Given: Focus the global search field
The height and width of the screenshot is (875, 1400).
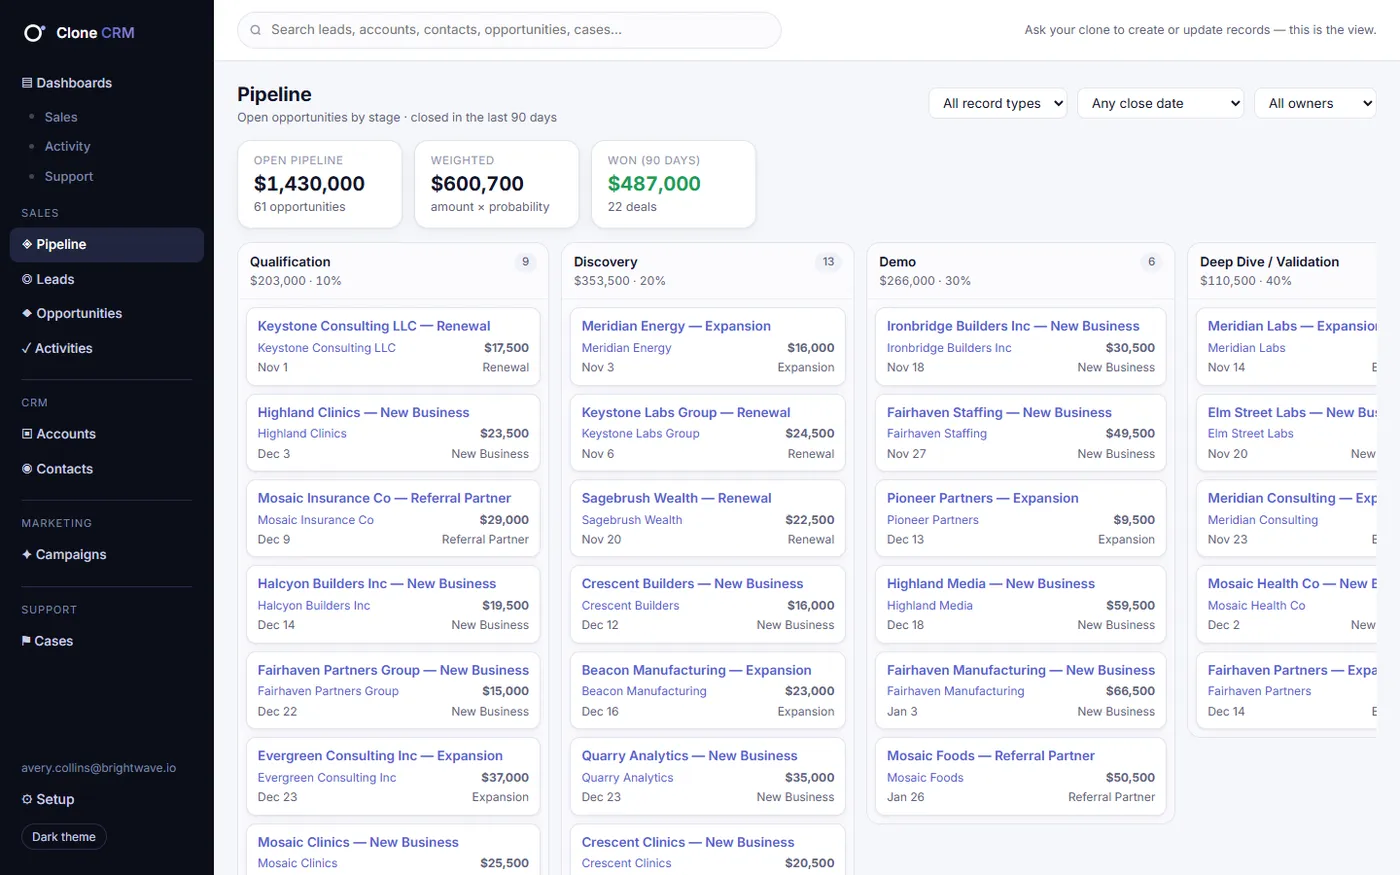Looking at the screenshot, I should 509,30.
